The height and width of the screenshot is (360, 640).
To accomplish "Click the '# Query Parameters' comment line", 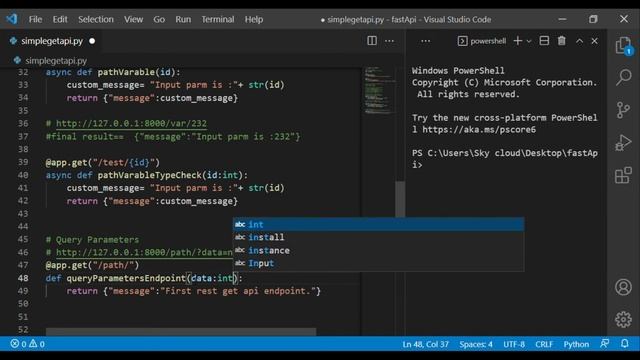I will point(92,240).
